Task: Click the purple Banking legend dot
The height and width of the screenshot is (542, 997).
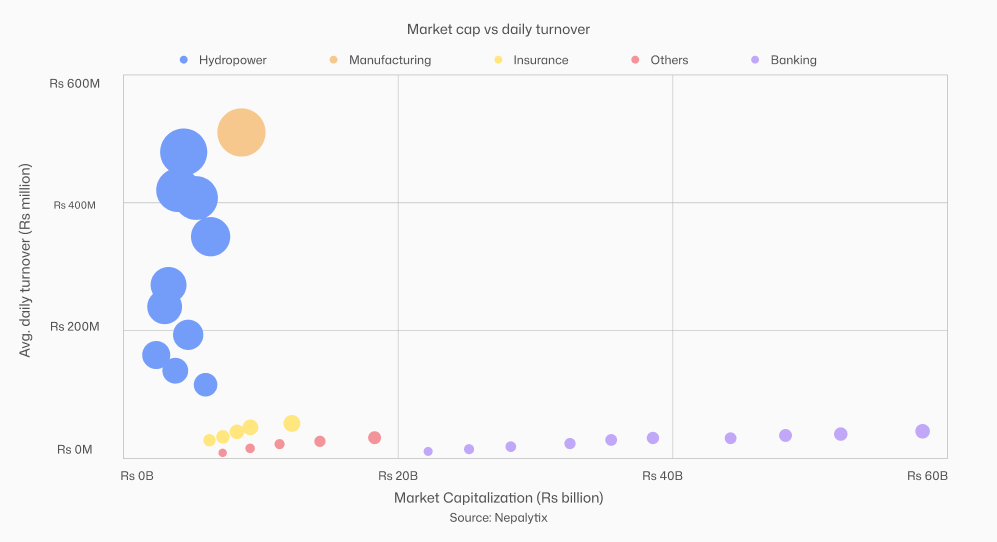Action: (755, 60)
